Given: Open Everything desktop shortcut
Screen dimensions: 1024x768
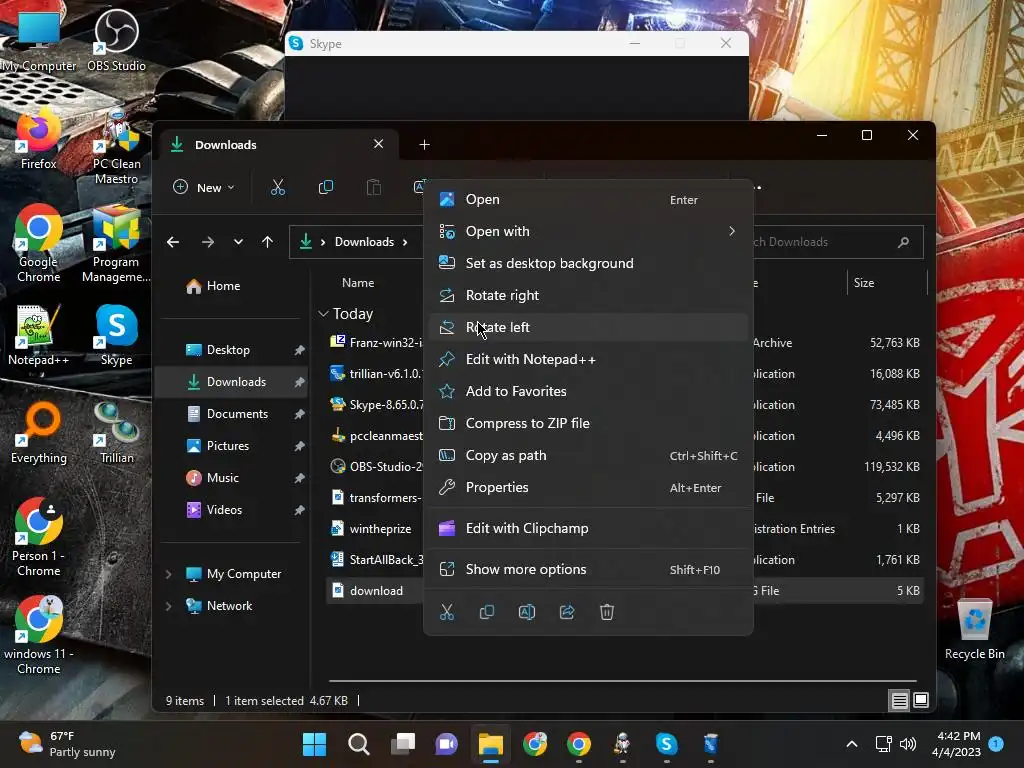Looking at the screenshot, I should point(38,433).
